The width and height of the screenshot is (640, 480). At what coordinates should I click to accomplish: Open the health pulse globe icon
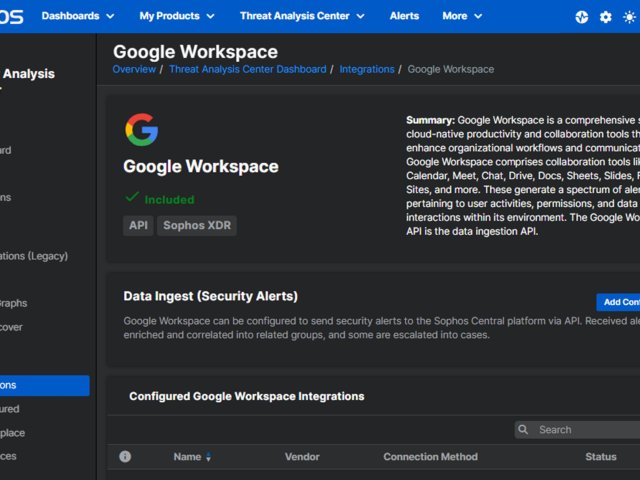pyautogui.click(x=582, y=17)
